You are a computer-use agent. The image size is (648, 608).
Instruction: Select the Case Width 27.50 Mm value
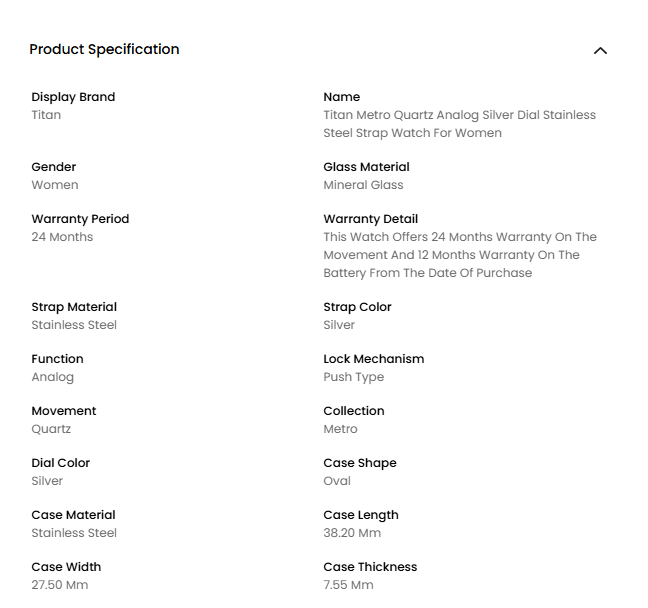(60, 585)
